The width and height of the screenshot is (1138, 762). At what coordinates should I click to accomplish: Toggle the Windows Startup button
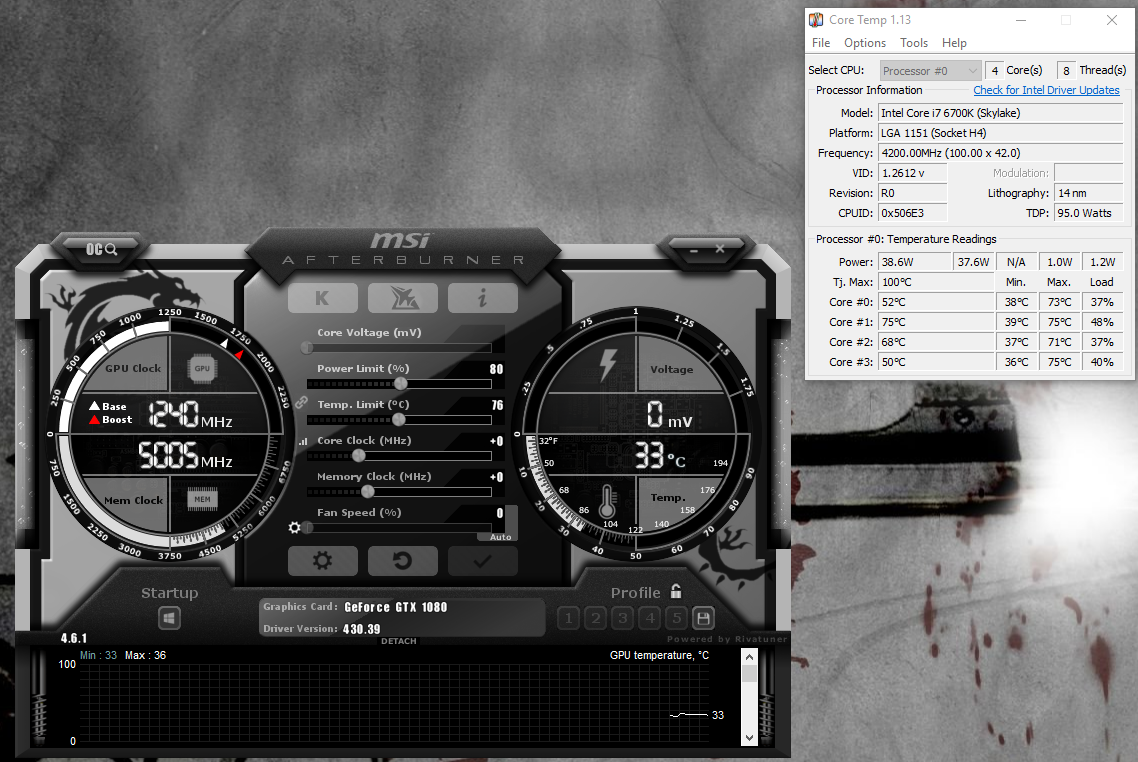point(169,618)
